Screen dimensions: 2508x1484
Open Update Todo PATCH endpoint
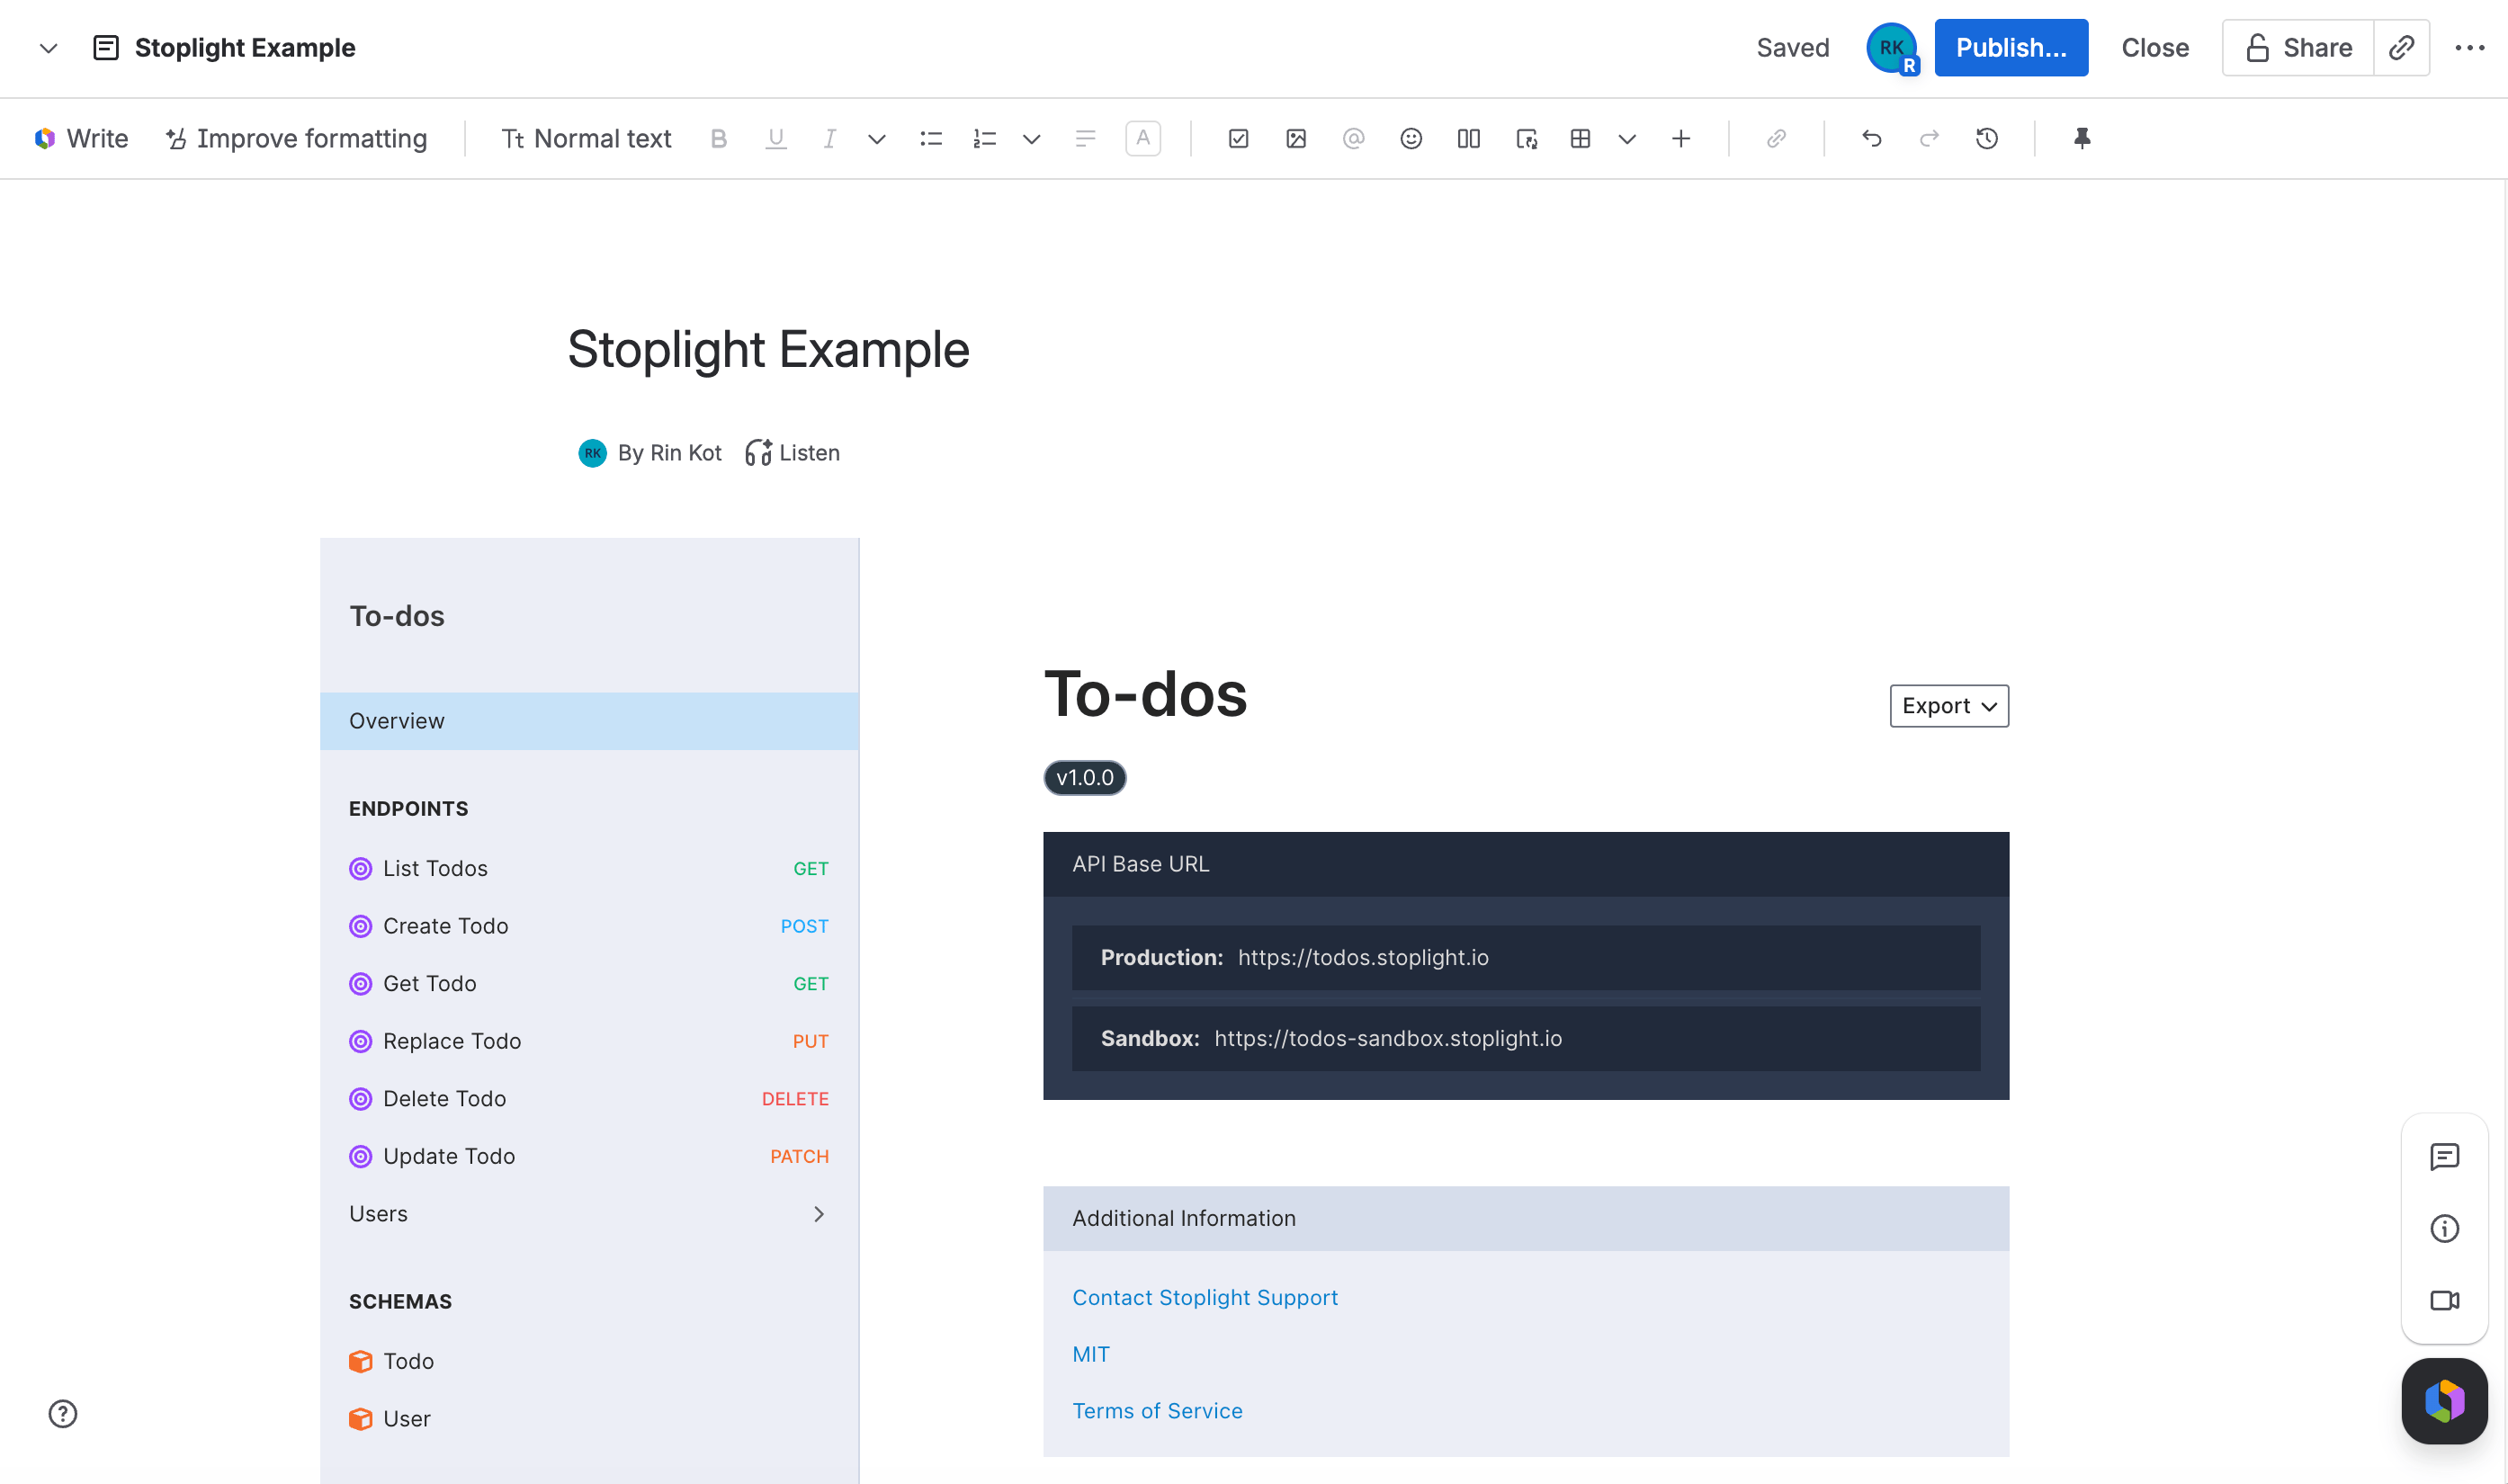589,1156
